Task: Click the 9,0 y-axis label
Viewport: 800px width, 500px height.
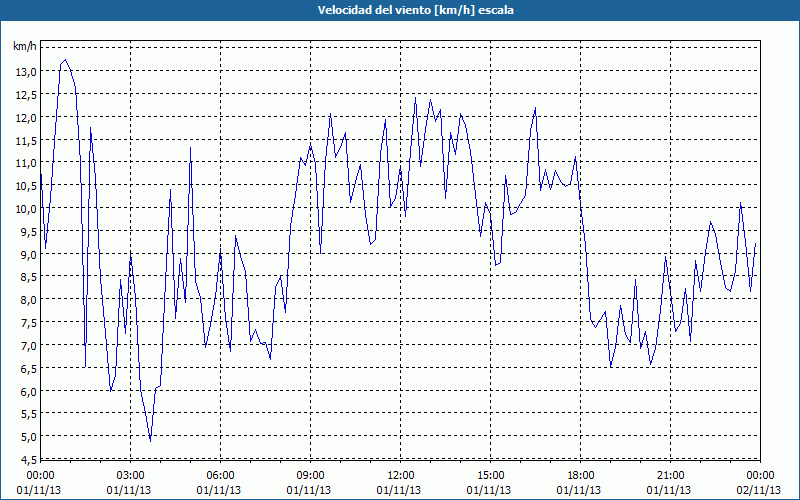Action: (29, 254)
